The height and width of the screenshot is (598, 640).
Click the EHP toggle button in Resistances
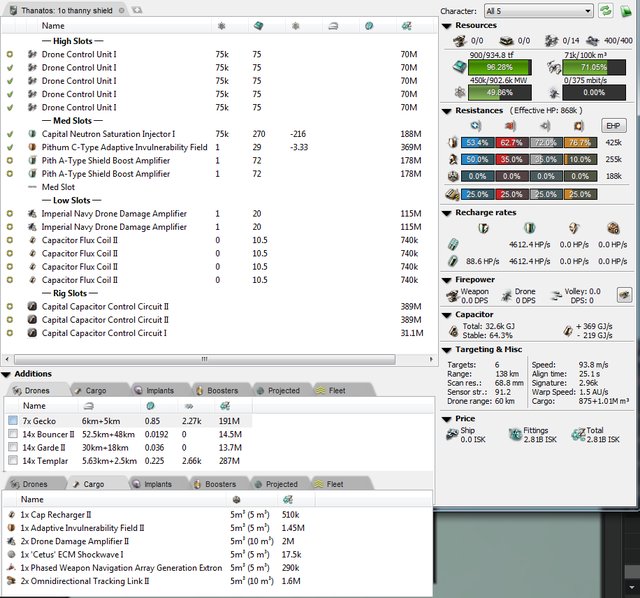[615, 126]
